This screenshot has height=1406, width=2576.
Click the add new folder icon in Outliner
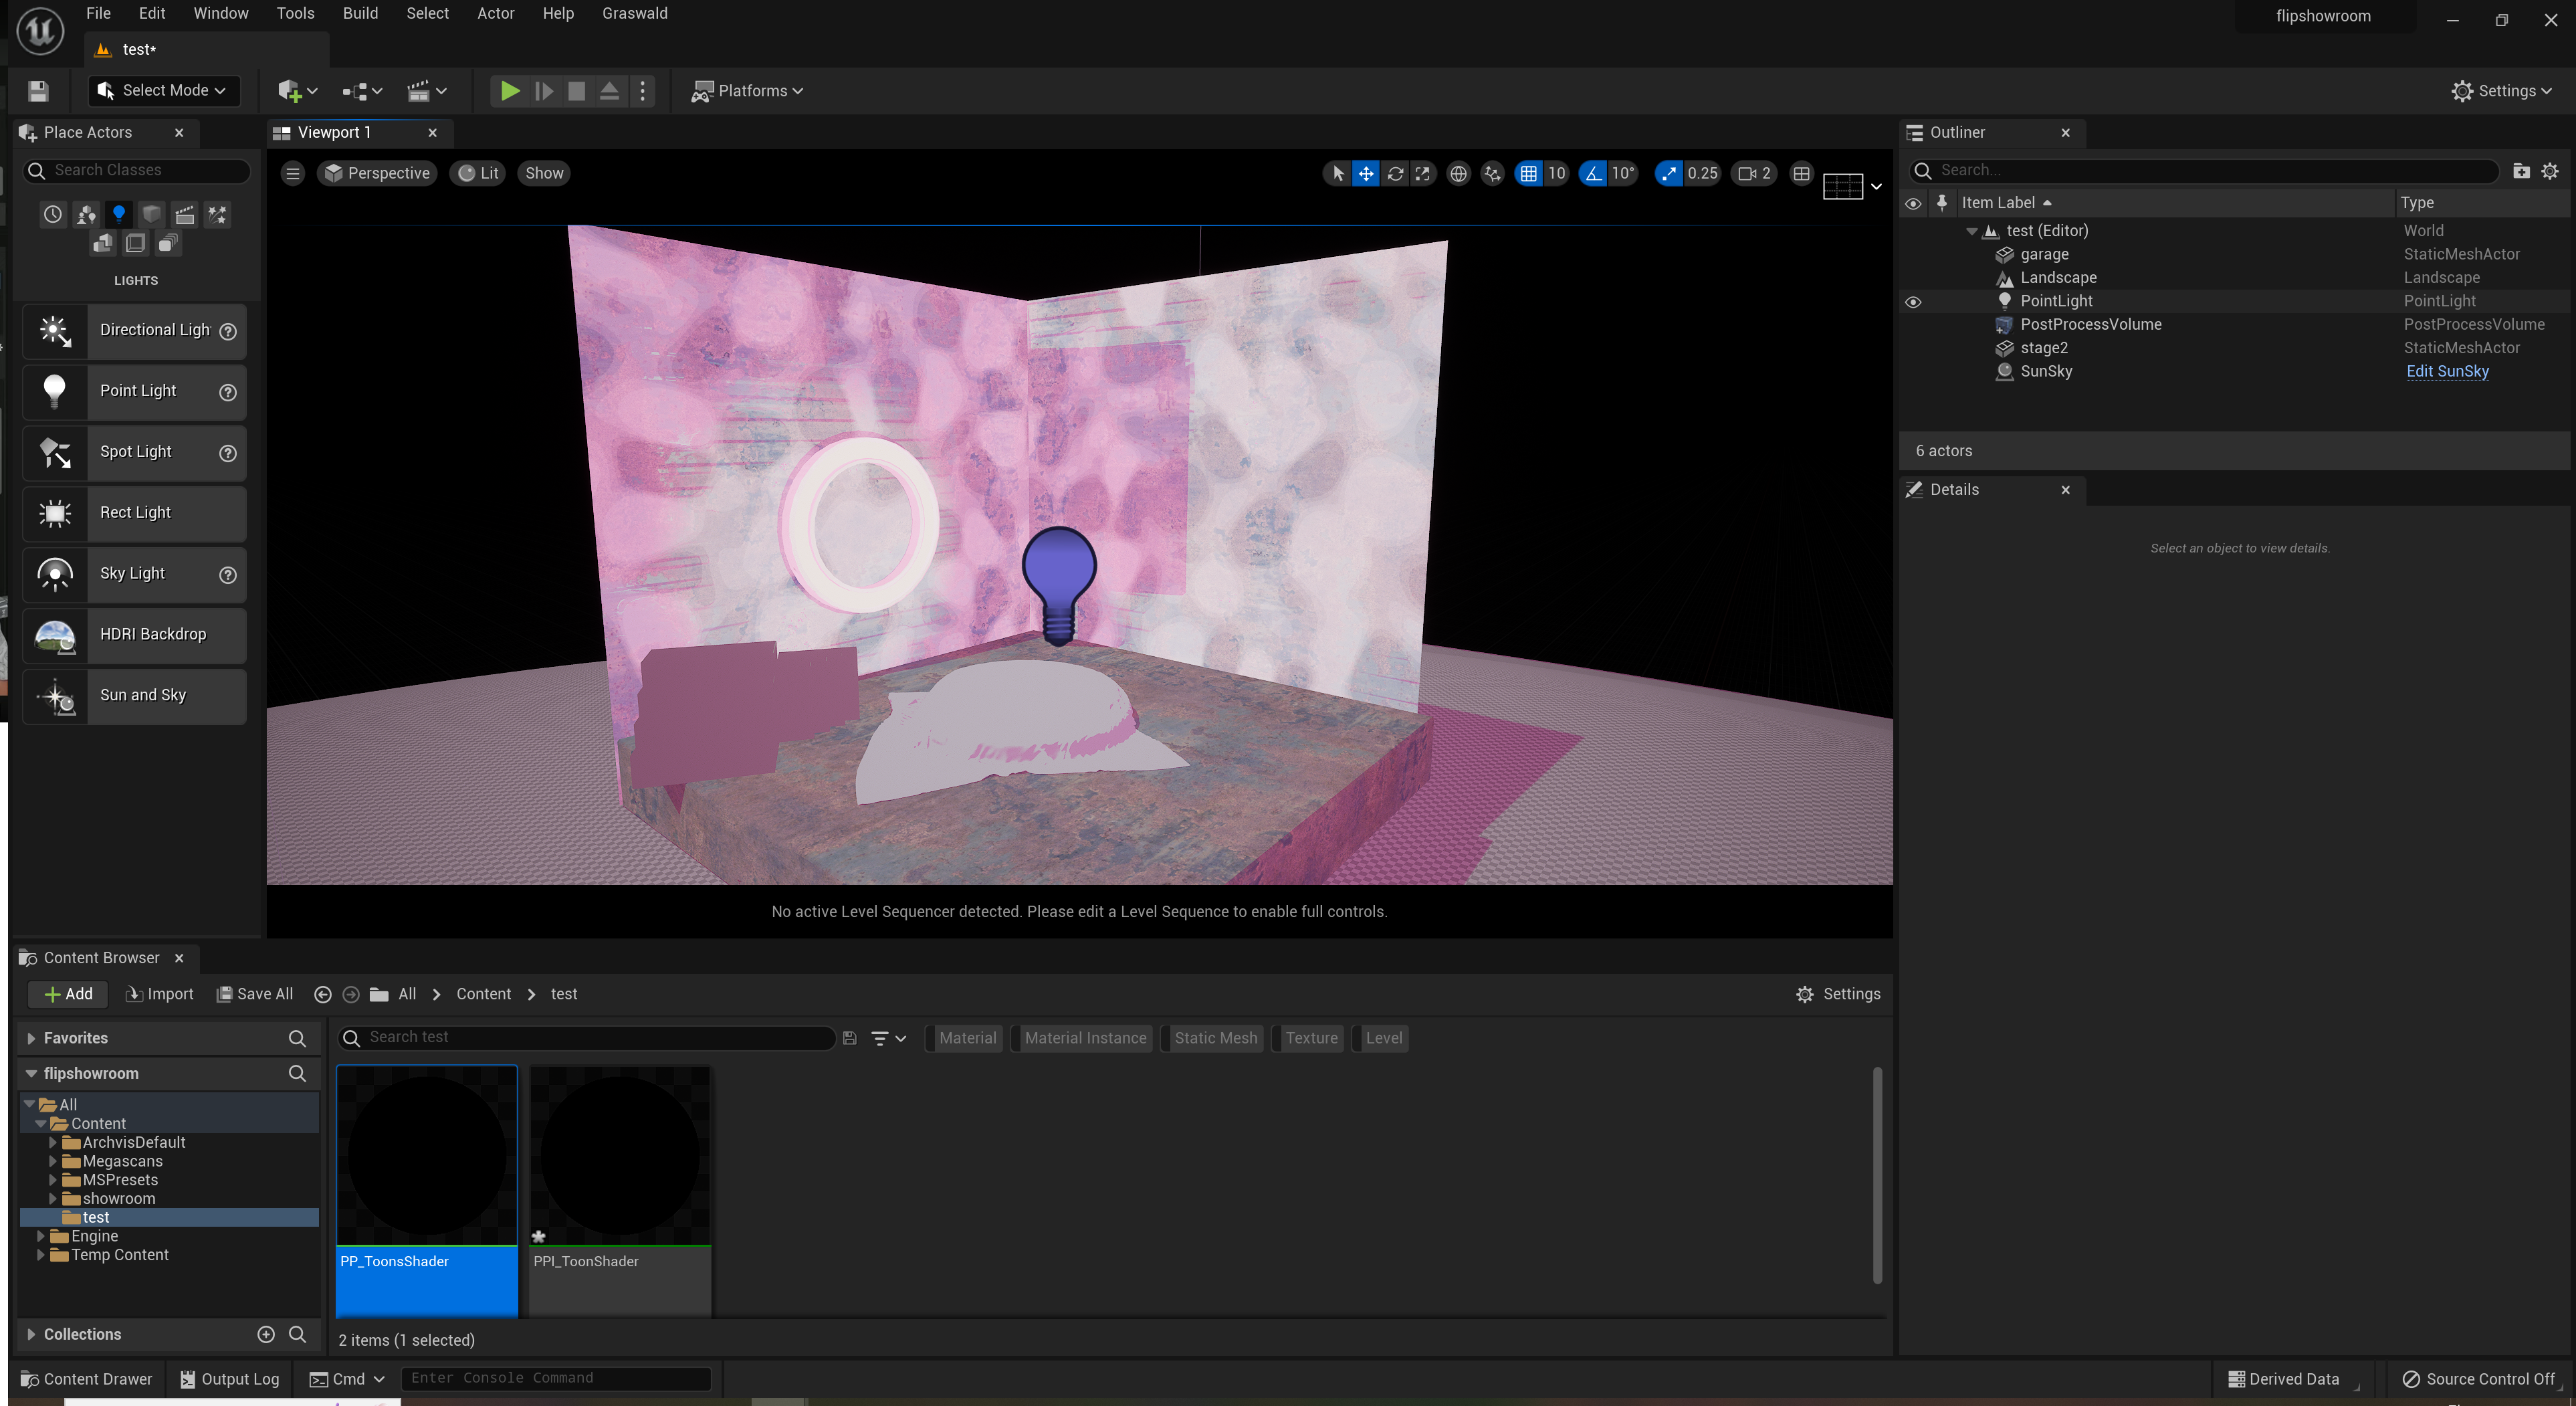tap(2521, 171)
